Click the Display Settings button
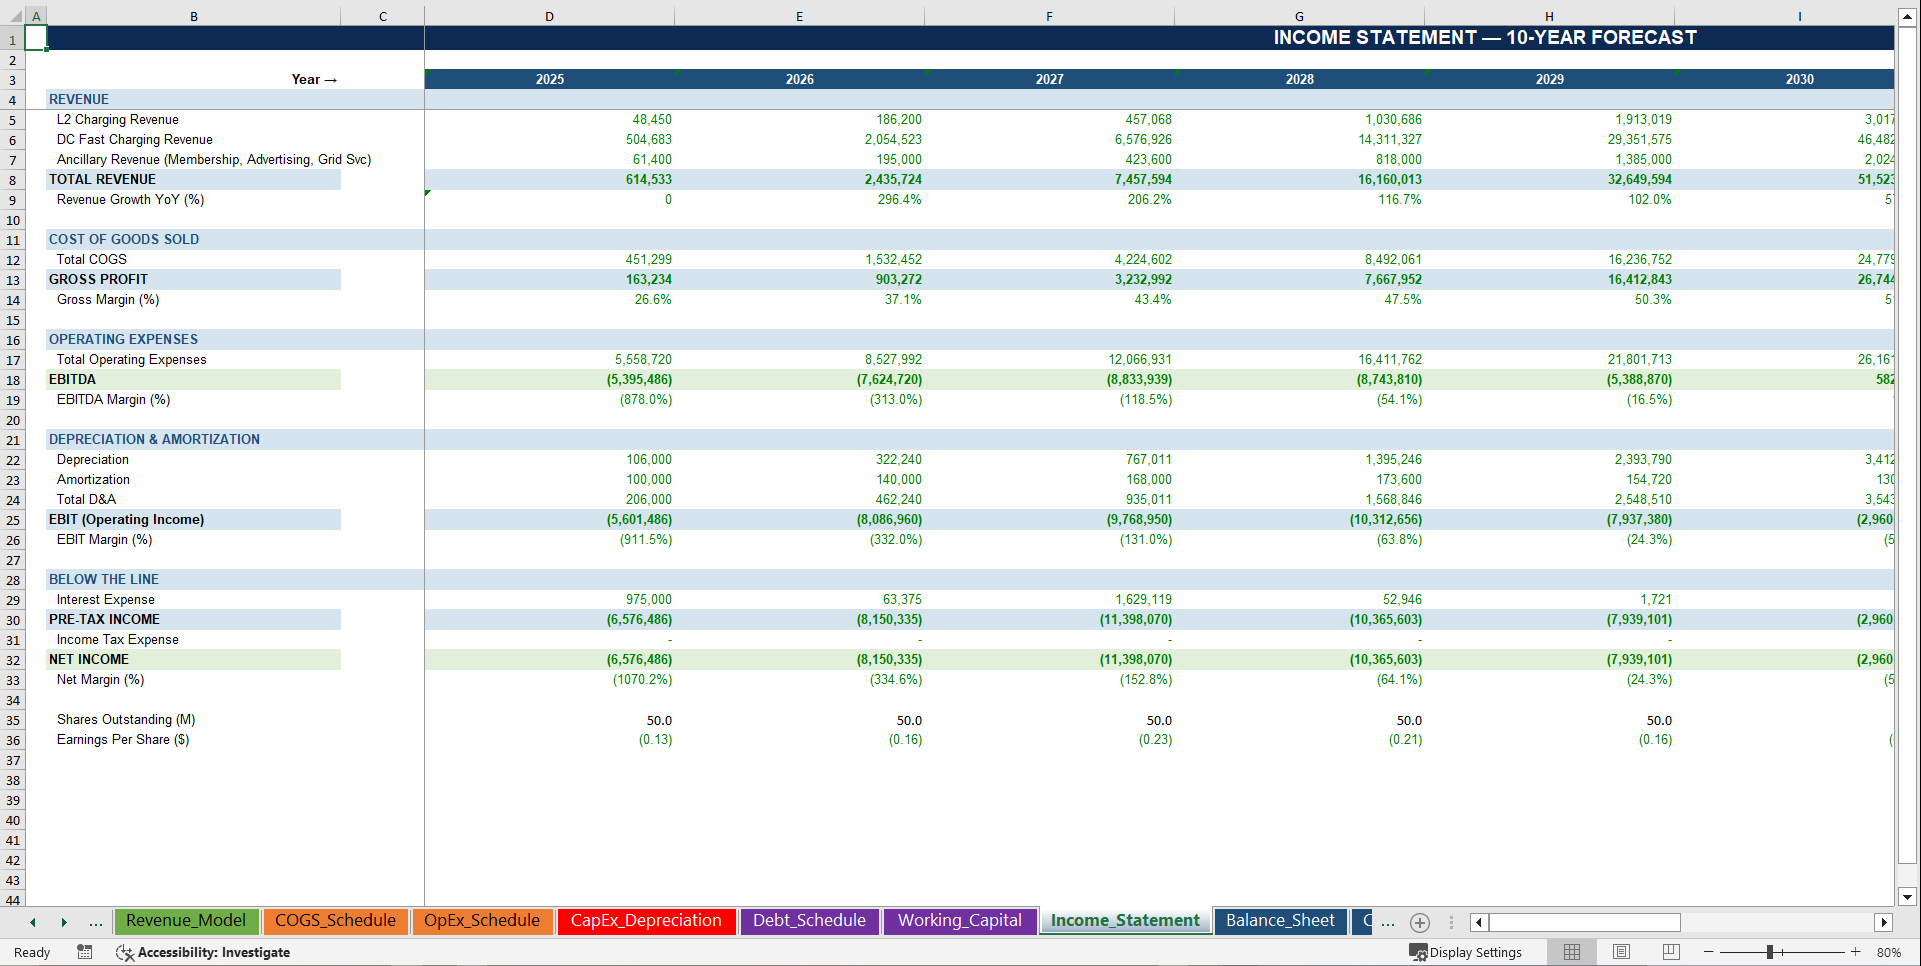 1466,952
